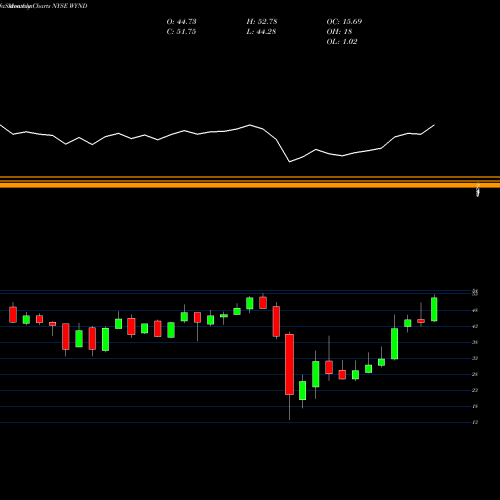Click the 36 price axis label

point(475,342)
